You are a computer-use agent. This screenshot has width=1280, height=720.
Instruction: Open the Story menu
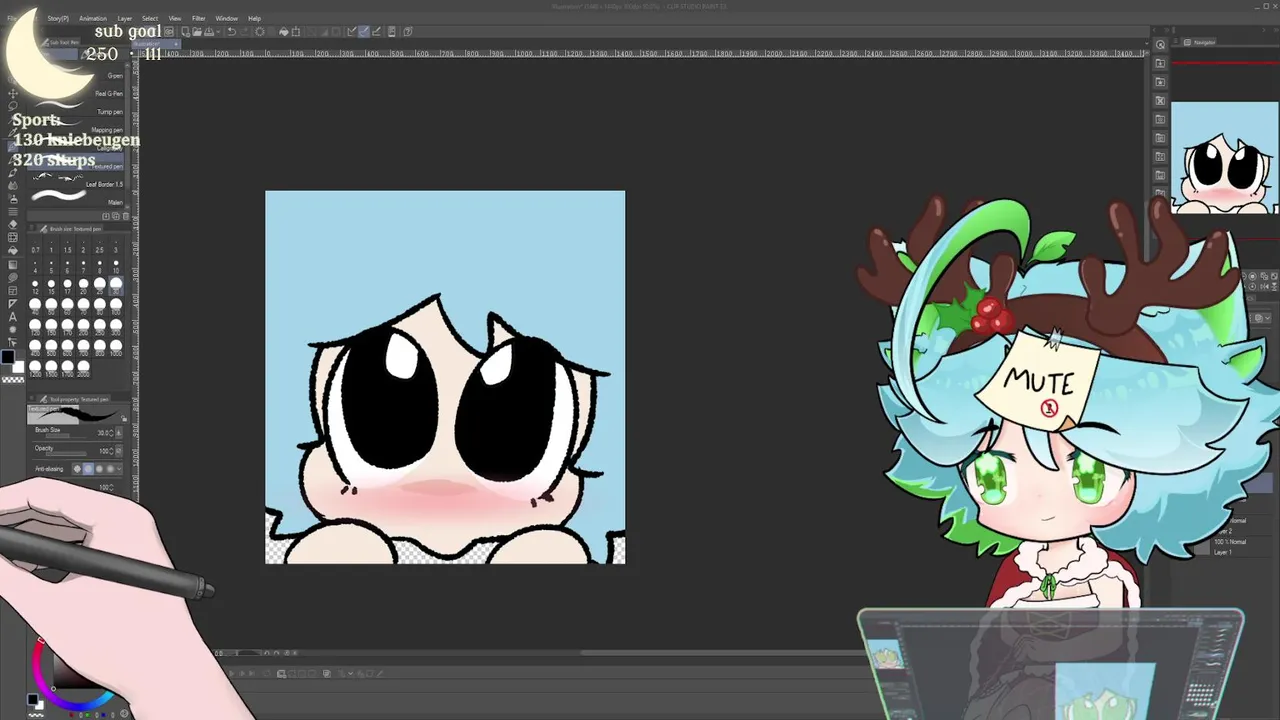click(x=58, y=18)
